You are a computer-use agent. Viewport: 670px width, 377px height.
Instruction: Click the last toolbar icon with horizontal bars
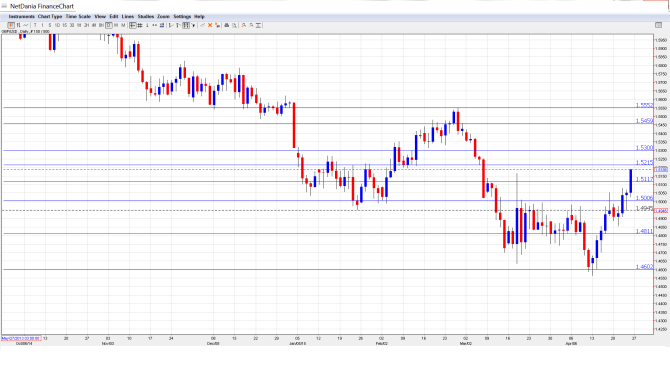(x=259, y=26)
